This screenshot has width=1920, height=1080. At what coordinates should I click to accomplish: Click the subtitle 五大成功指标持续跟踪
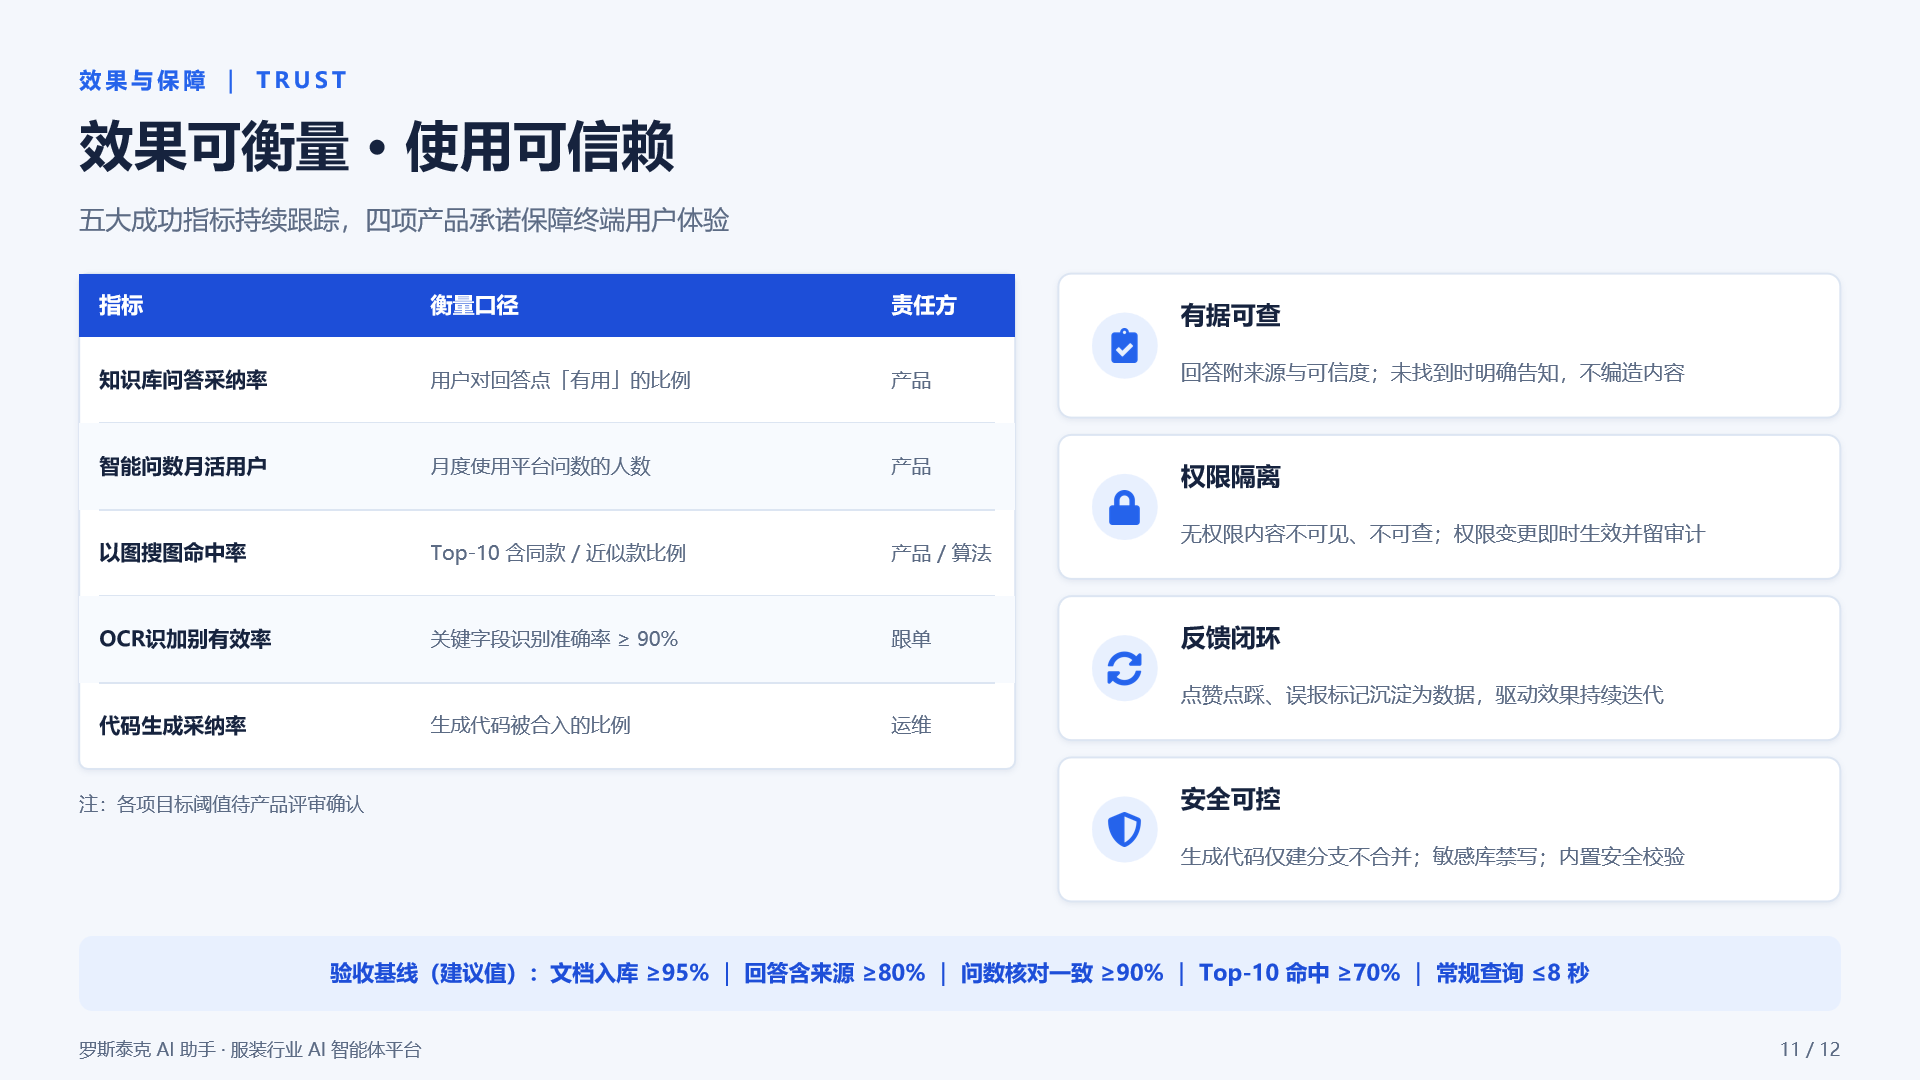tap(209, 220)
